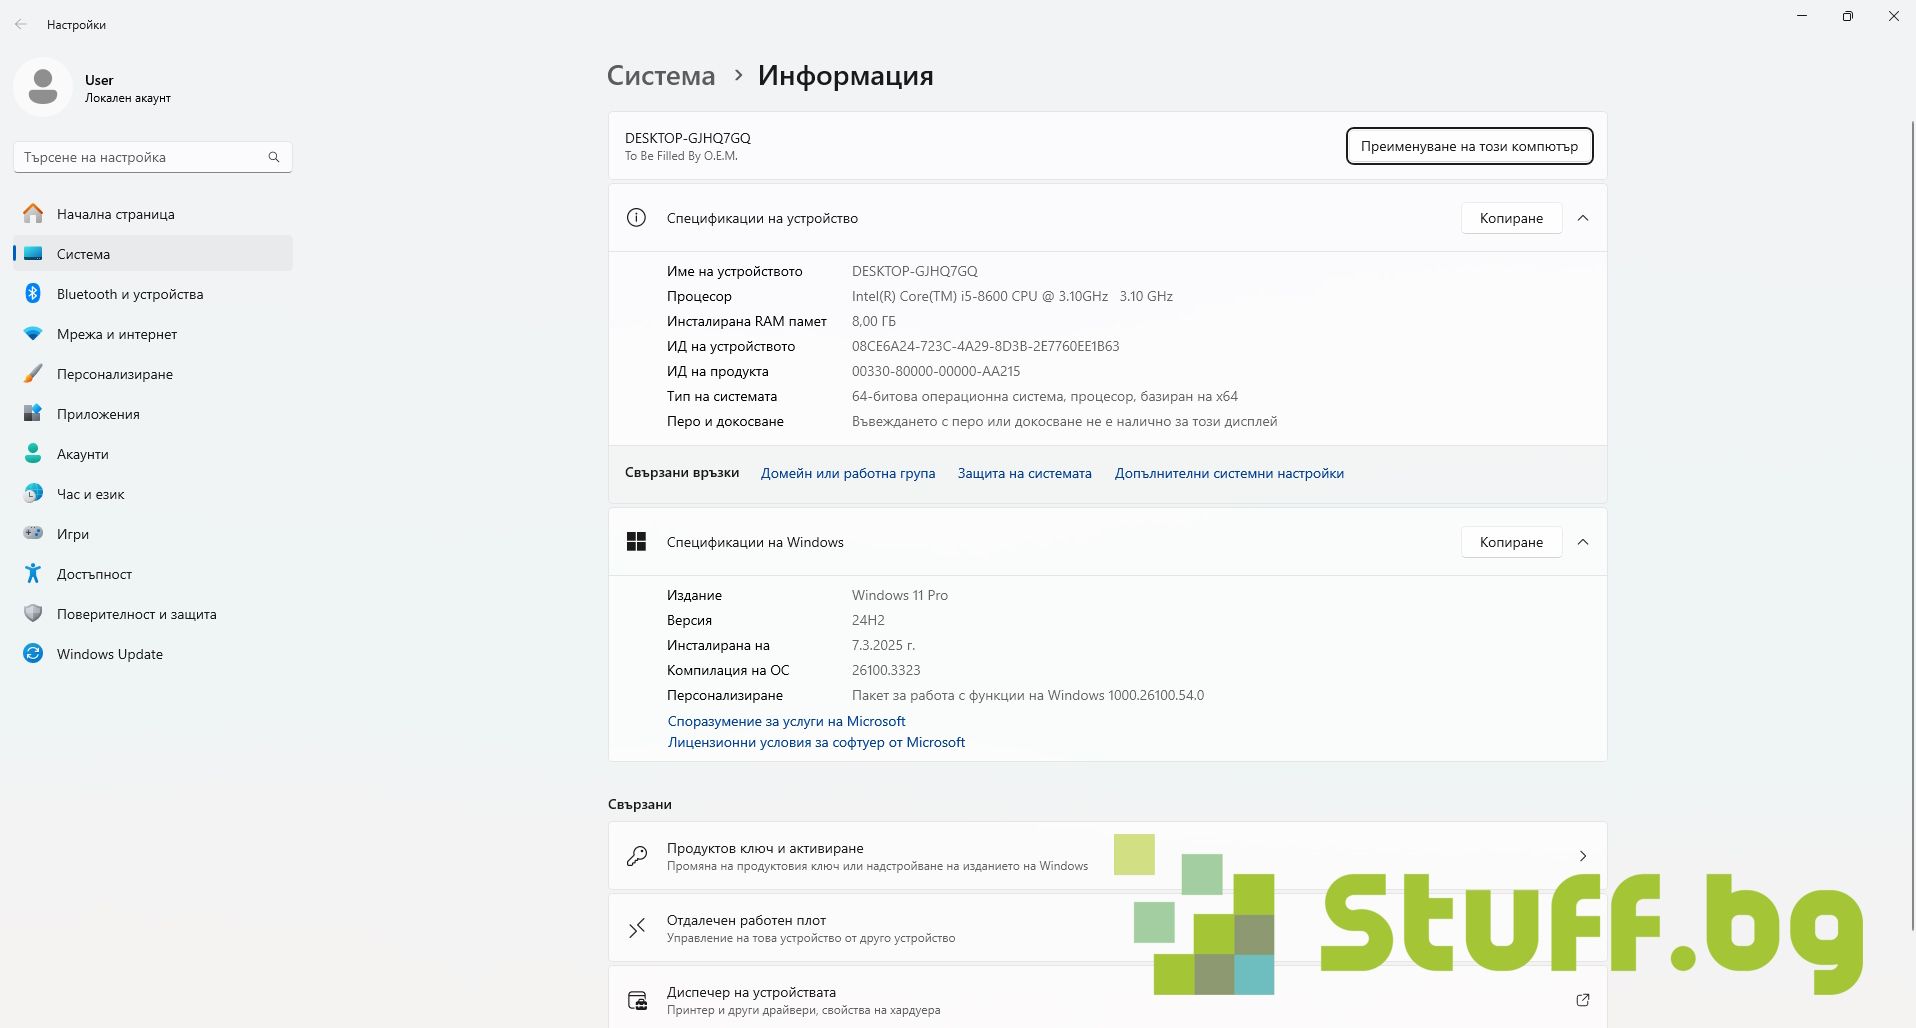Click the OS build value 26100.3323
This screenshot has width=1916, height=1028.
coord(886,670)
